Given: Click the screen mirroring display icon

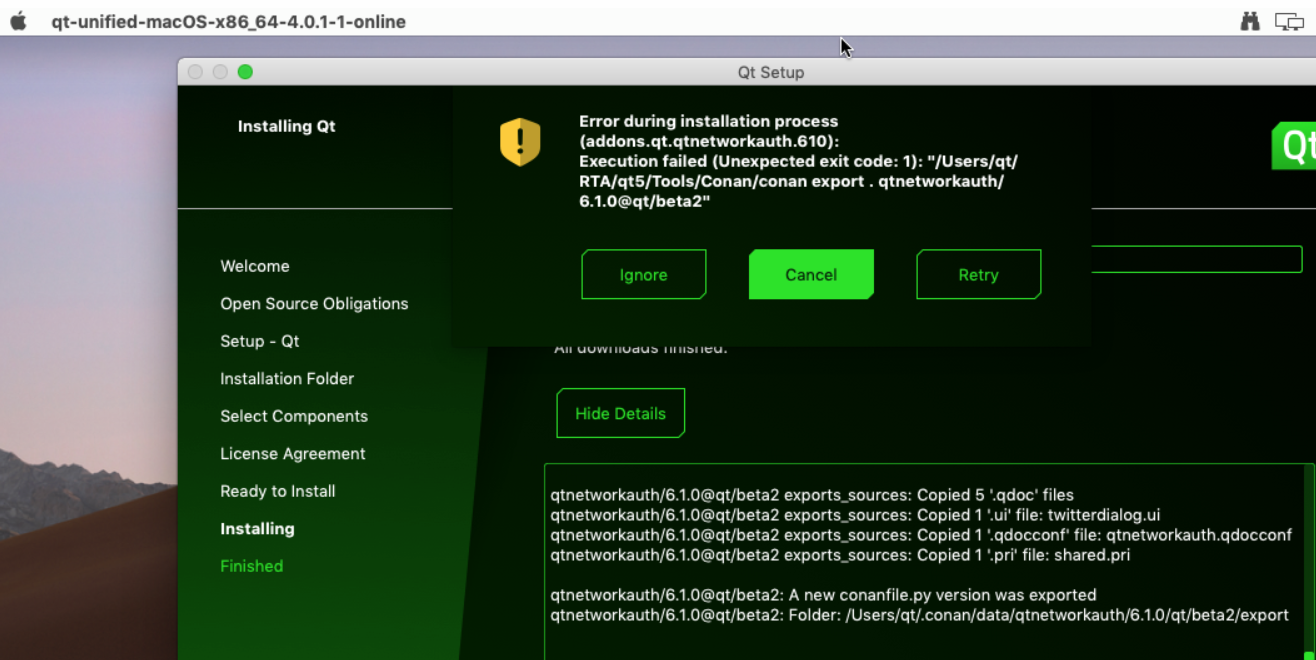Looking at the screenshot, I should pyautogui.click(x=1289, y=21).
